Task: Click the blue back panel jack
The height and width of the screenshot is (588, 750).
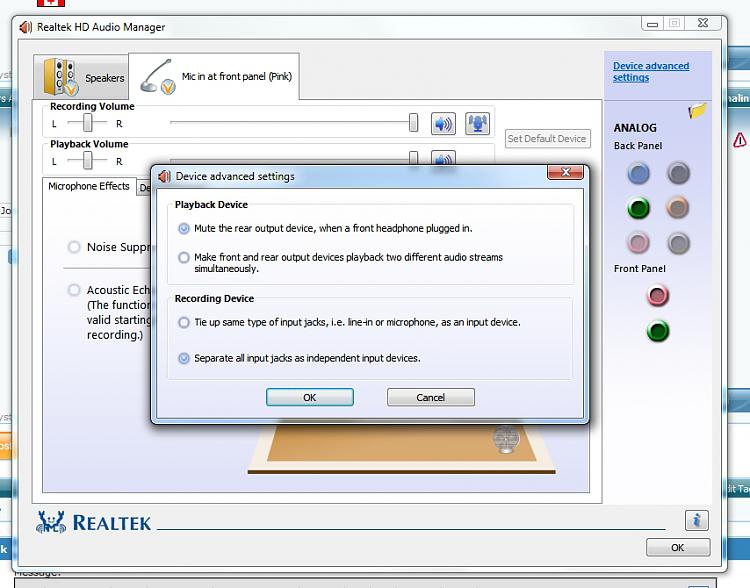Action: (x=638, y=173)
